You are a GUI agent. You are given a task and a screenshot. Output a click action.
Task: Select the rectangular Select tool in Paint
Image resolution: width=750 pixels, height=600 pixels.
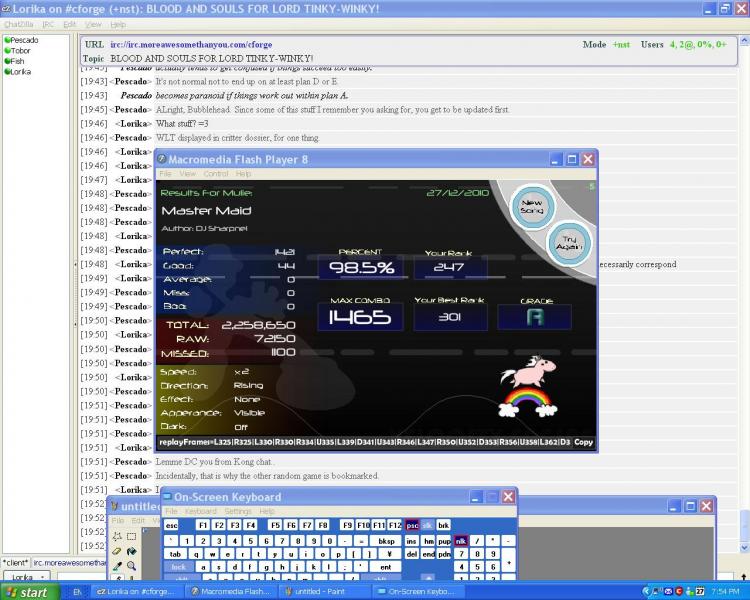click(x=131, y=536)
